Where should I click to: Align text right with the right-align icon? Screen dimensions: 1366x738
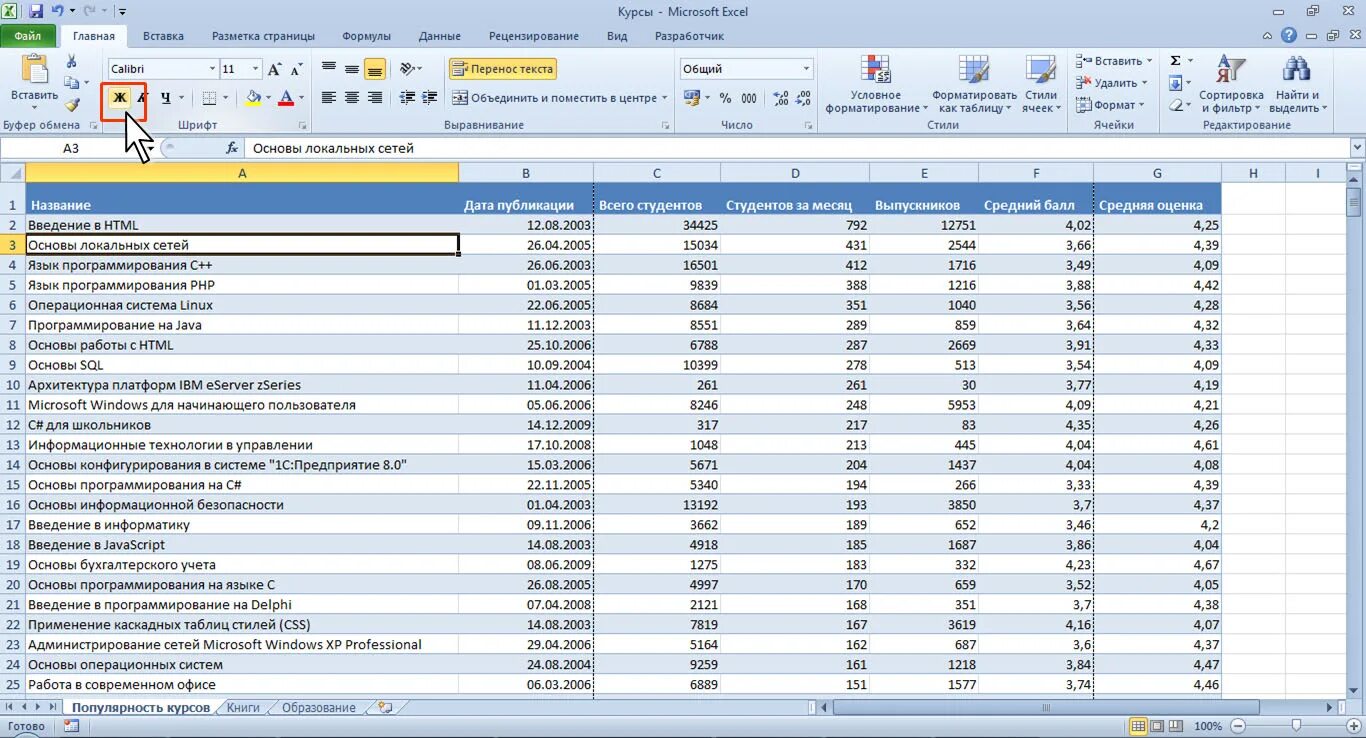point(375,98)
